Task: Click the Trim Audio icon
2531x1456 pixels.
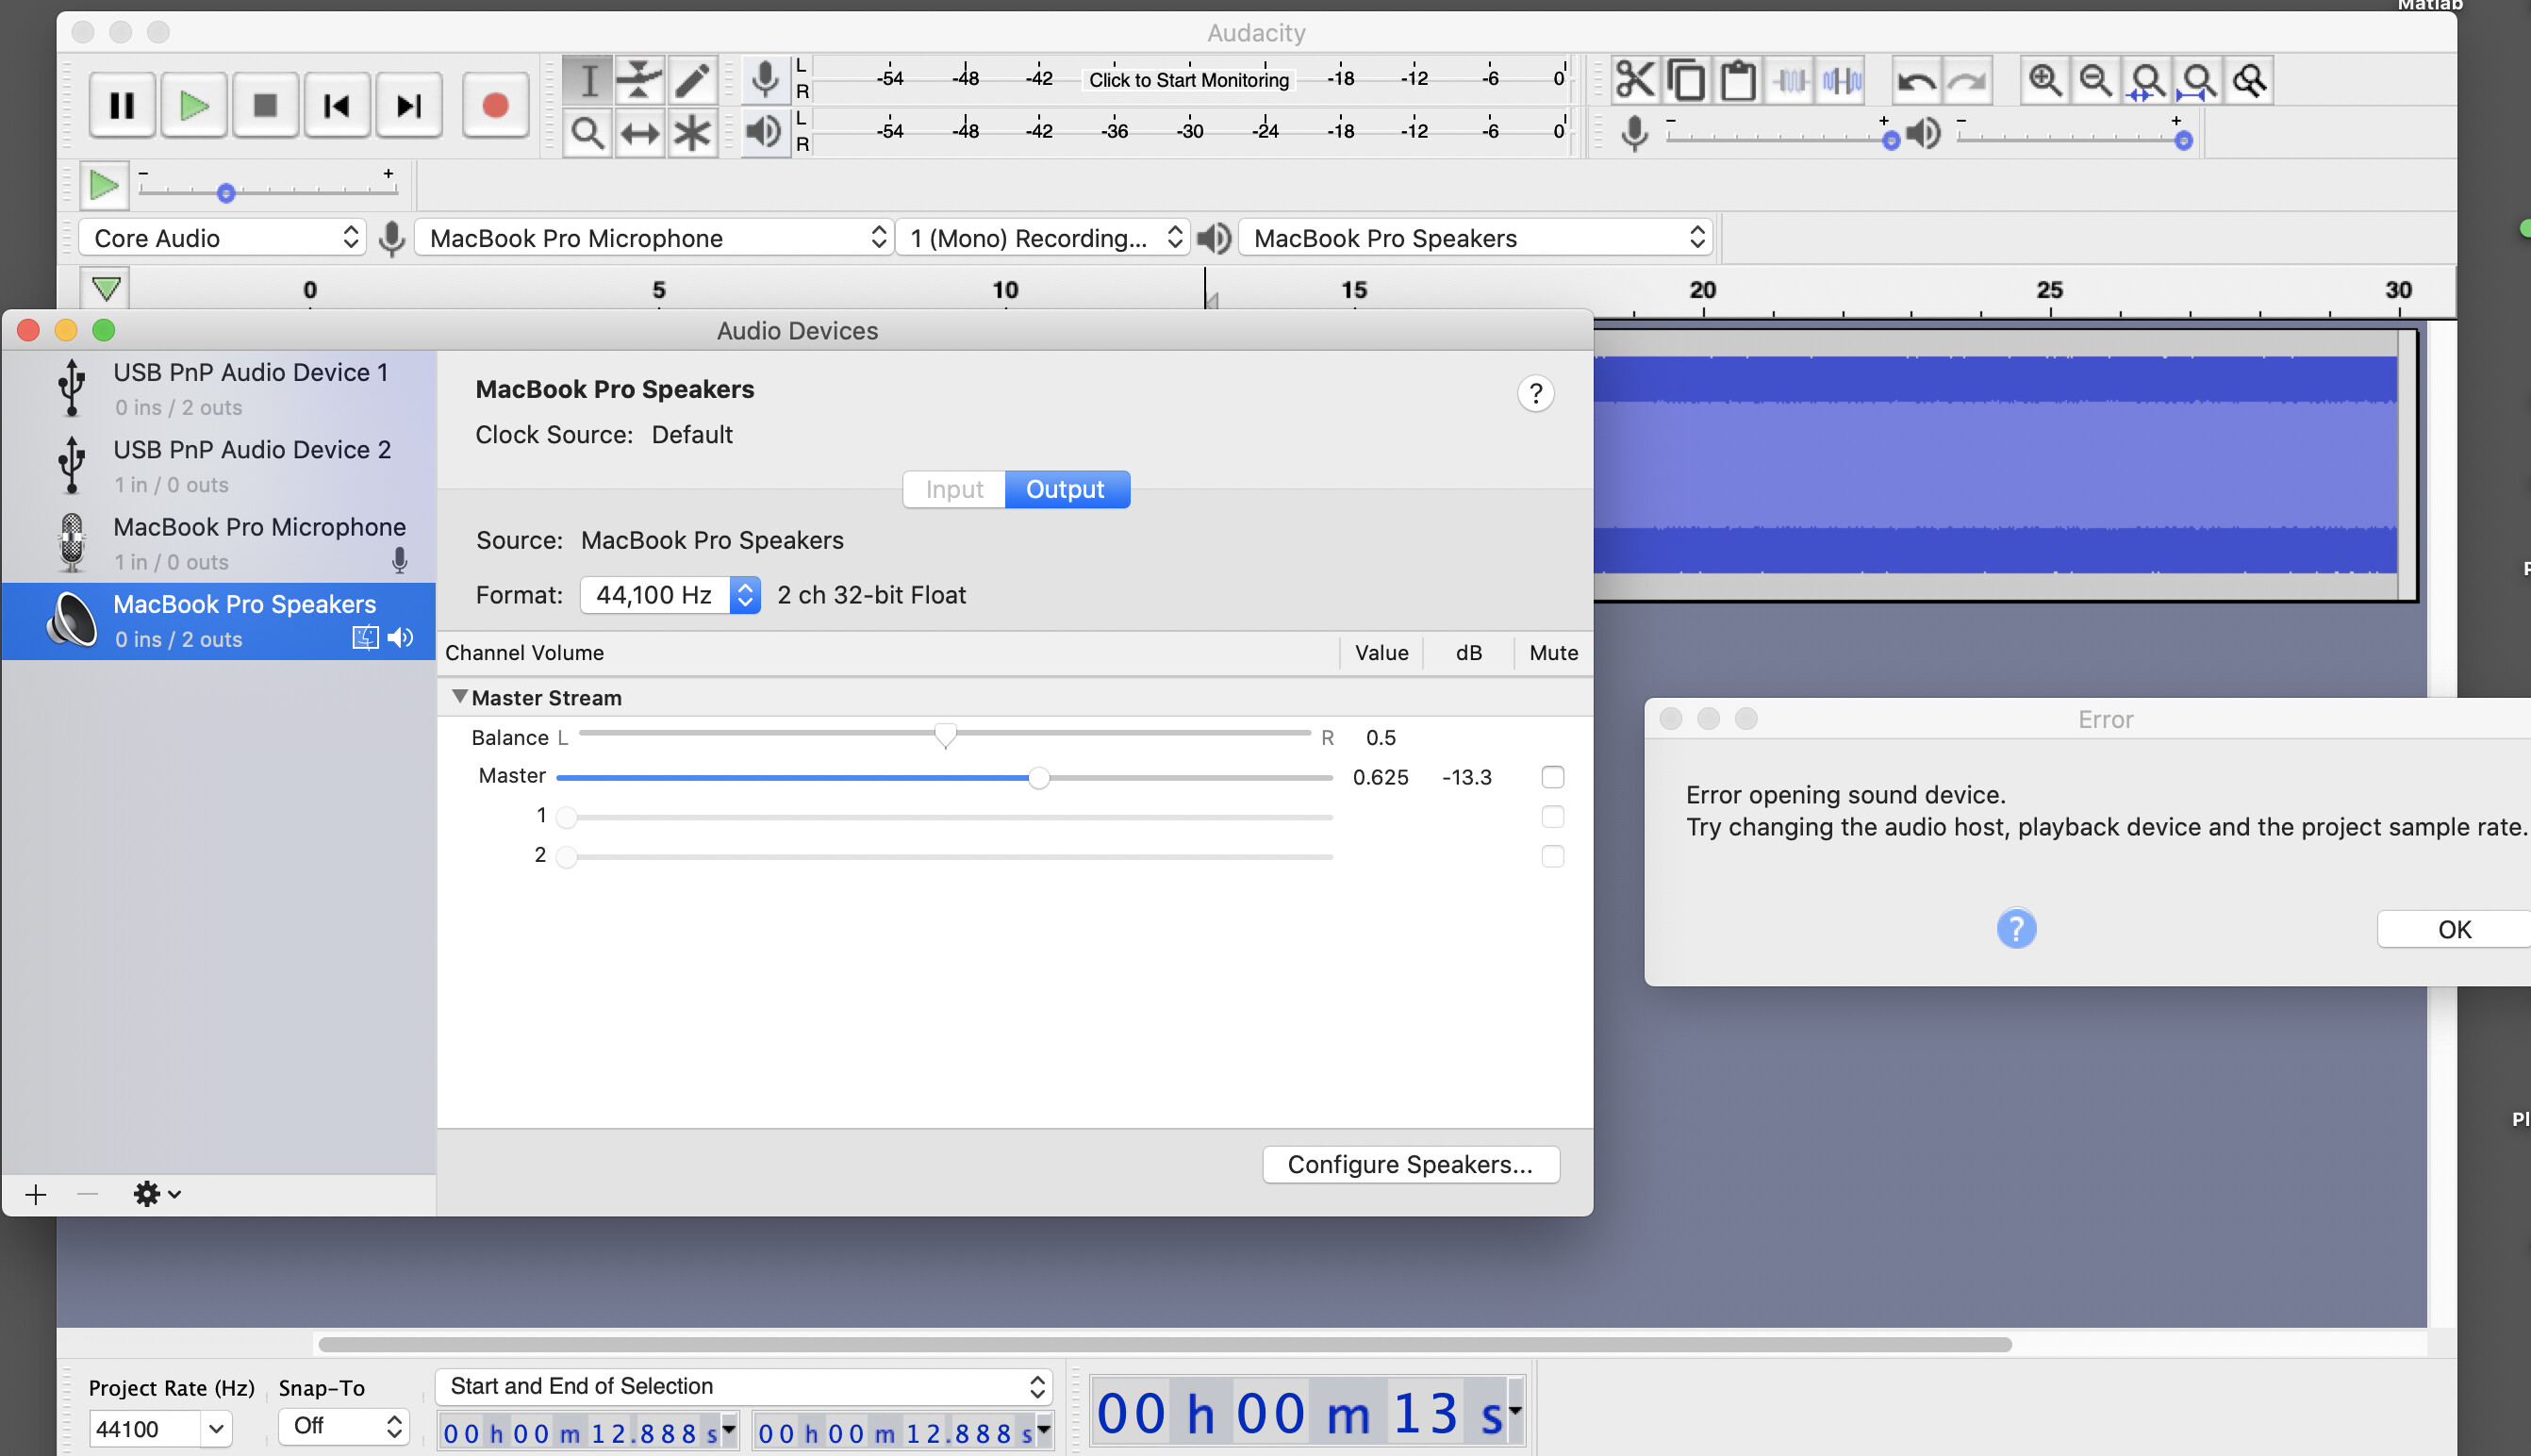Action: [x=1790, y=80]
